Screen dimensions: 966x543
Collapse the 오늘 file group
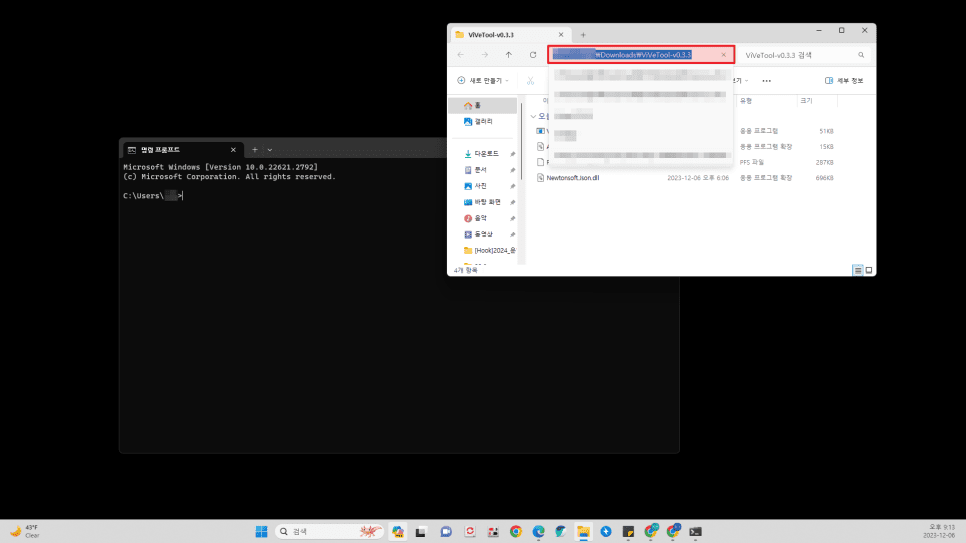(x=534, y=116)
